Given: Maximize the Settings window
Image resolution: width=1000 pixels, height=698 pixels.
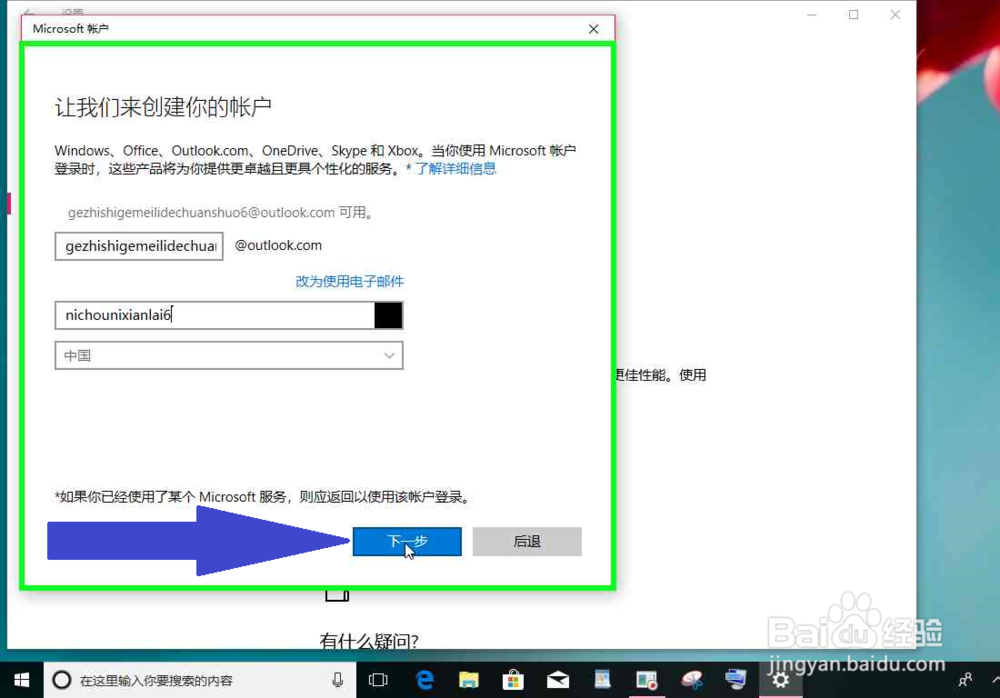Looking at the screenshot, I should [853, 15].
